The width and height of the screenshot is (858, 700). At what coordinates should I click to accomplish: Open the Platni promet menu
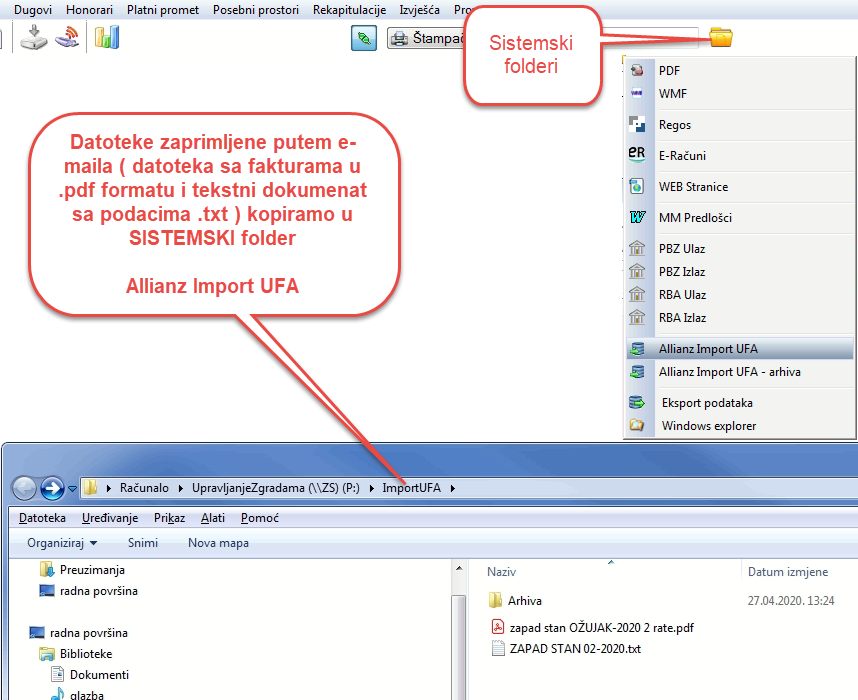[163, 9]
